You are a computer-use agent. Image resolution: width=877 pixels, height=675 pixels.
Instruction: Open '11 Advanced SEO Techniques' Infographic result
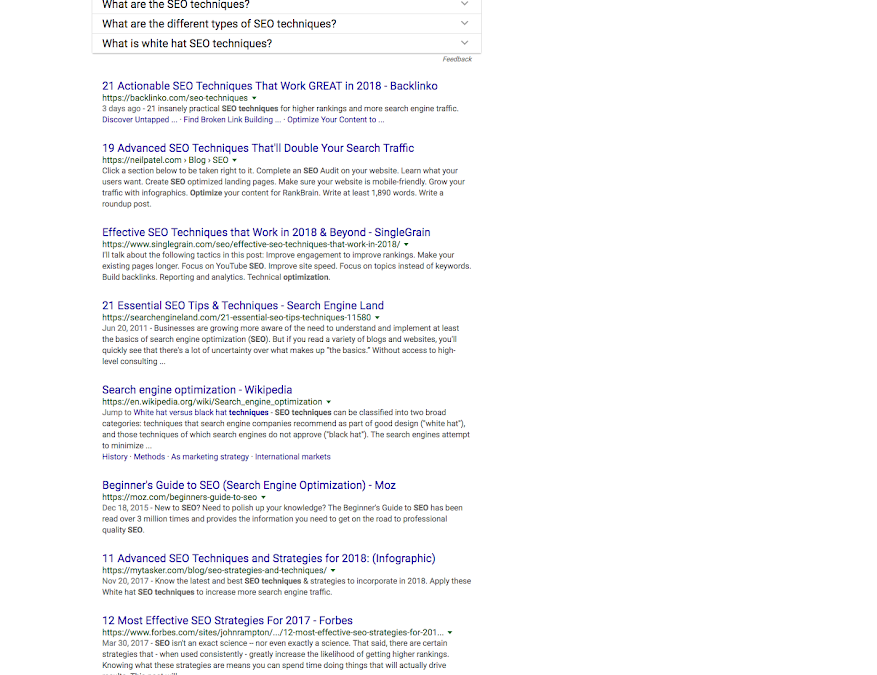pyautogui.click(x=268, y=558)
